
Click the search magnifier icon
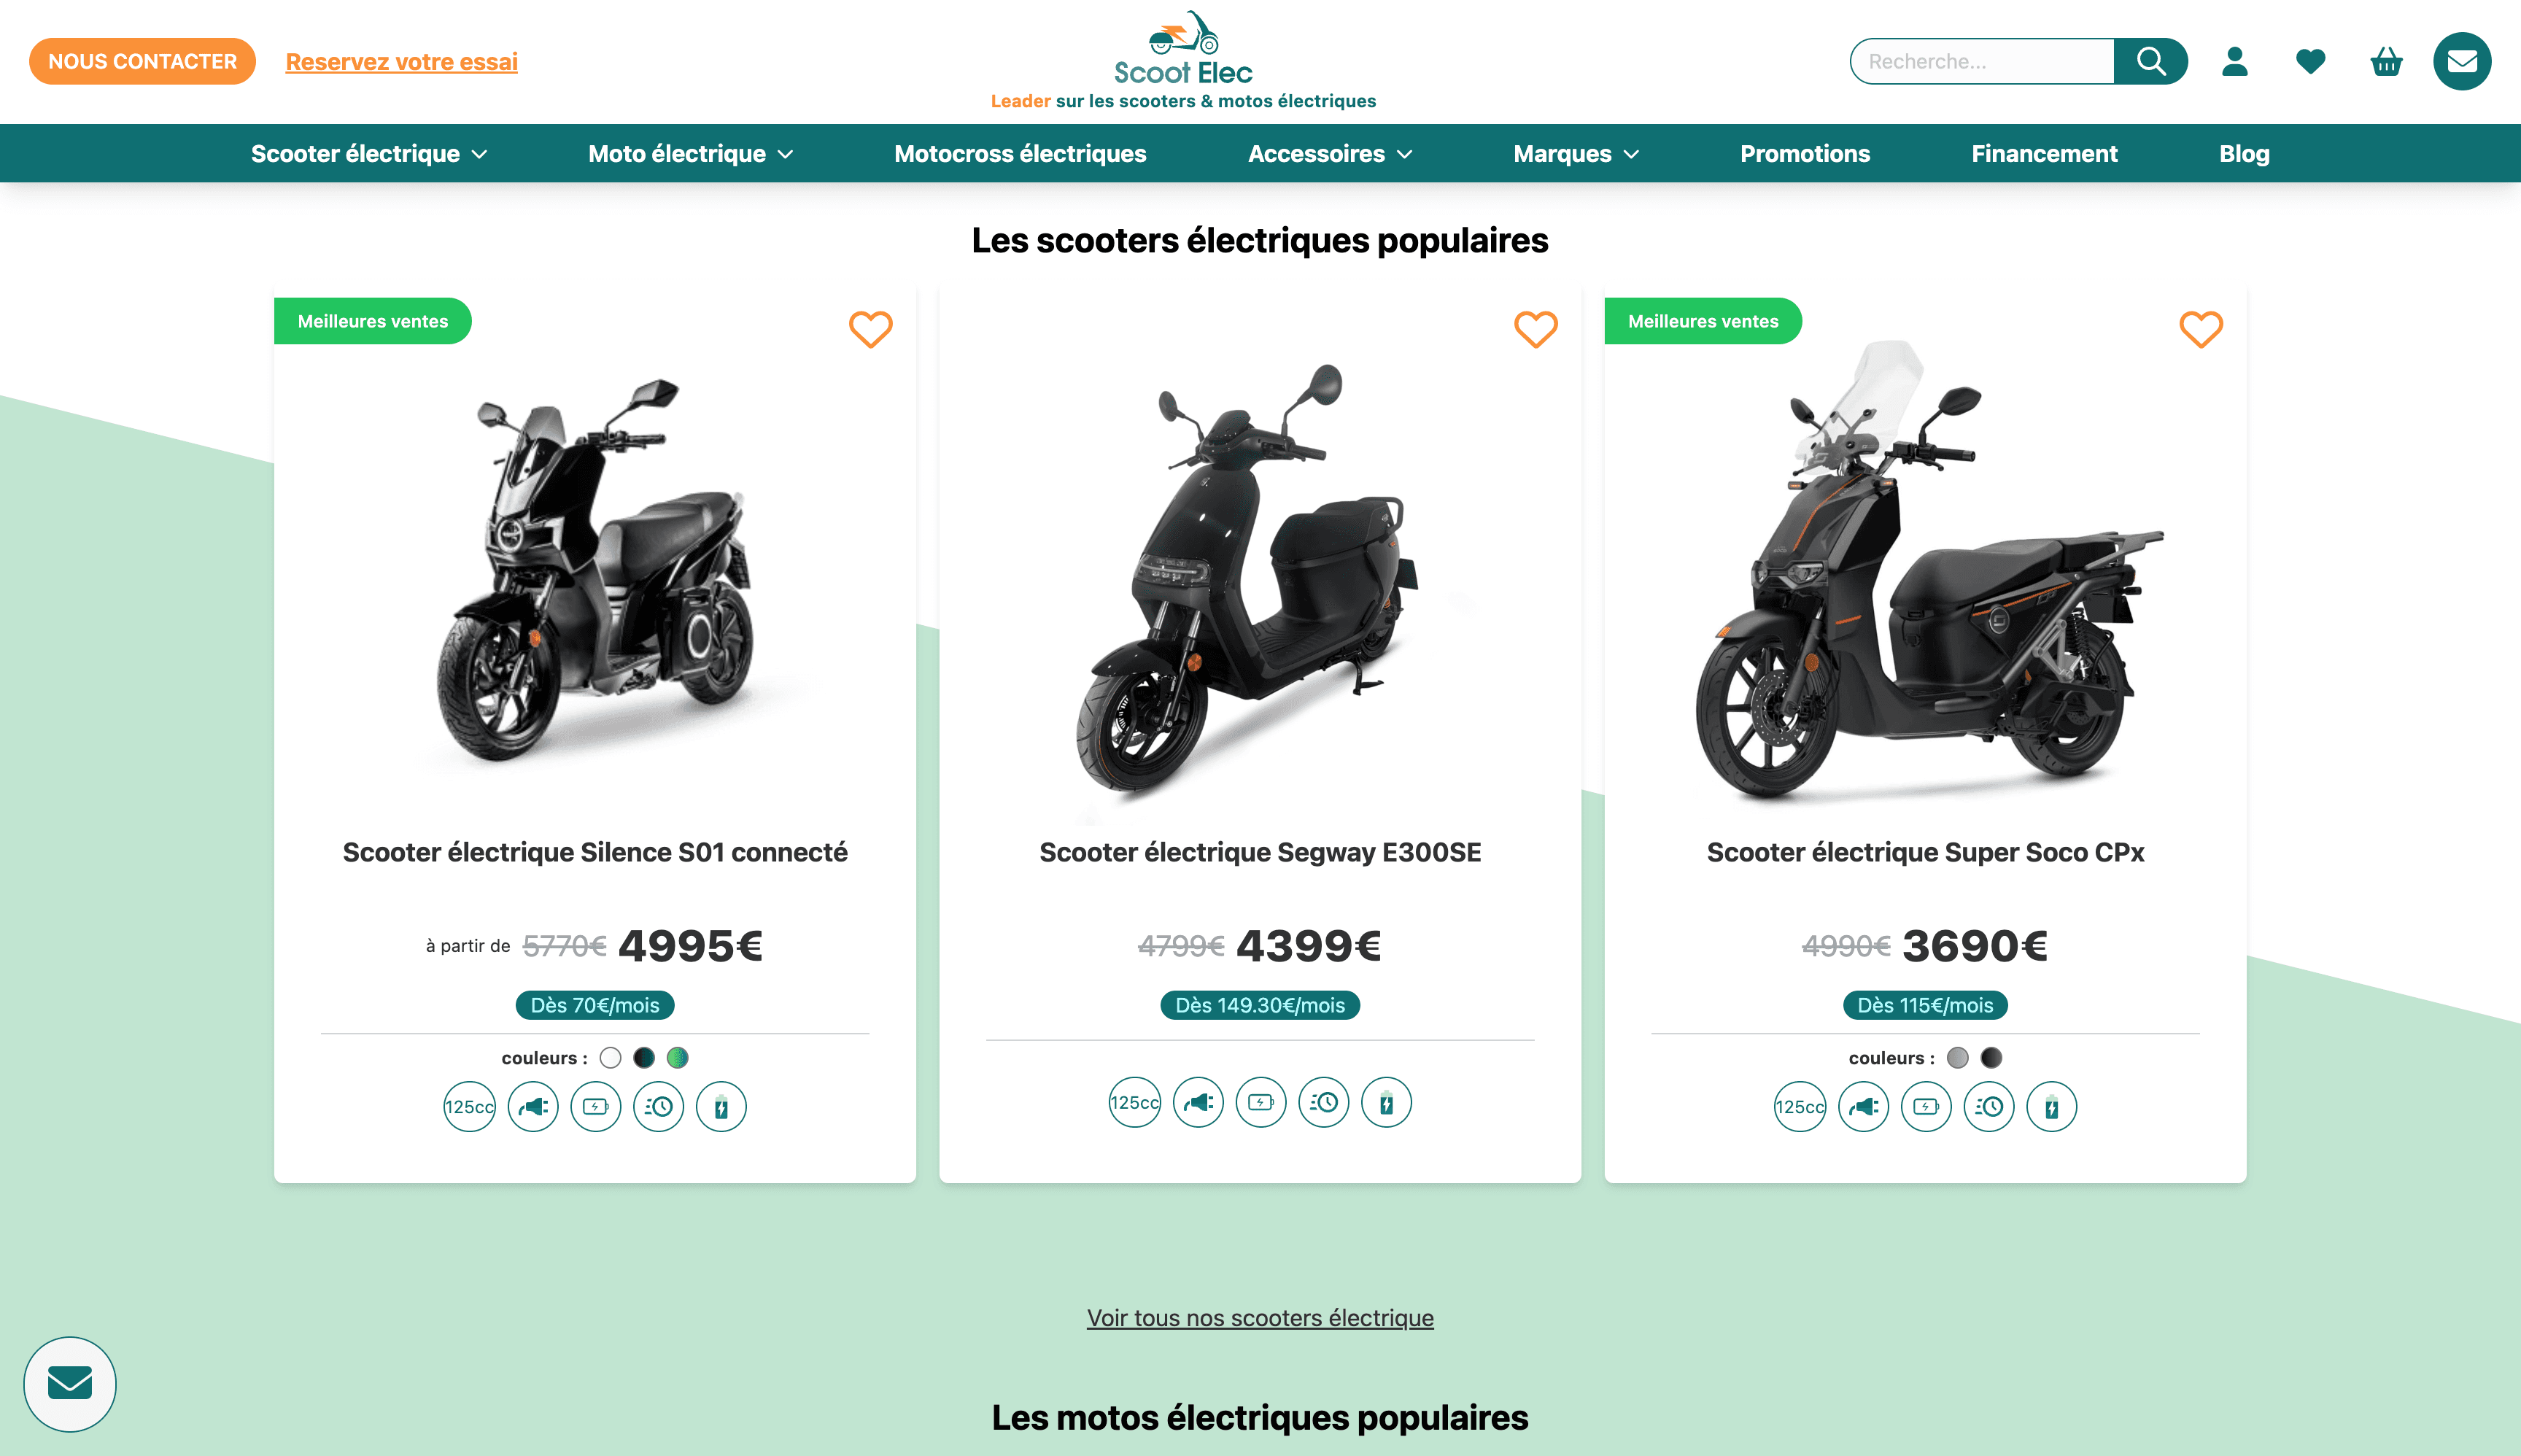coord(2150,61)
